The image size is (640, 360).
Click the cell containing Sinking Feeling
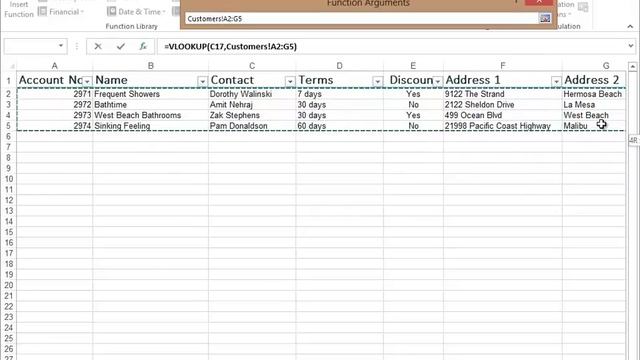[x=150, y=126]
